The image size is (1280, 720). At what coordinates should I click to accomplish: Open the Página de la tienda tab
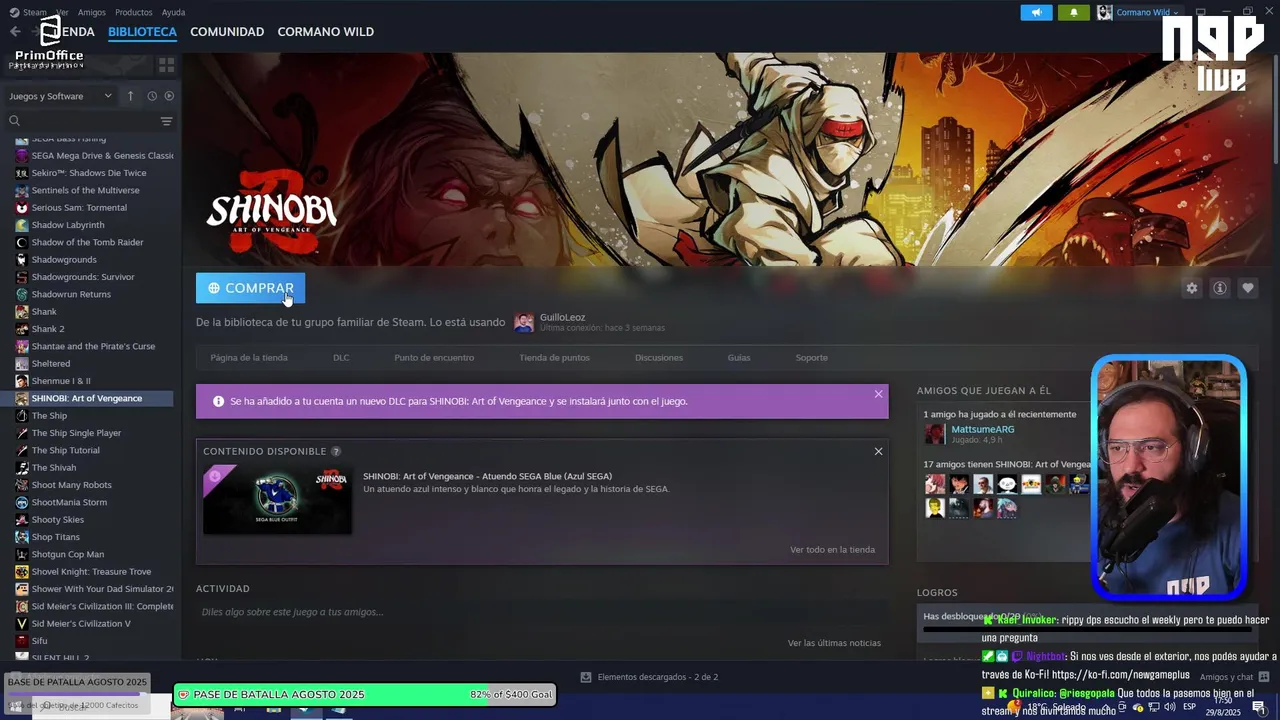pos(249,357)
